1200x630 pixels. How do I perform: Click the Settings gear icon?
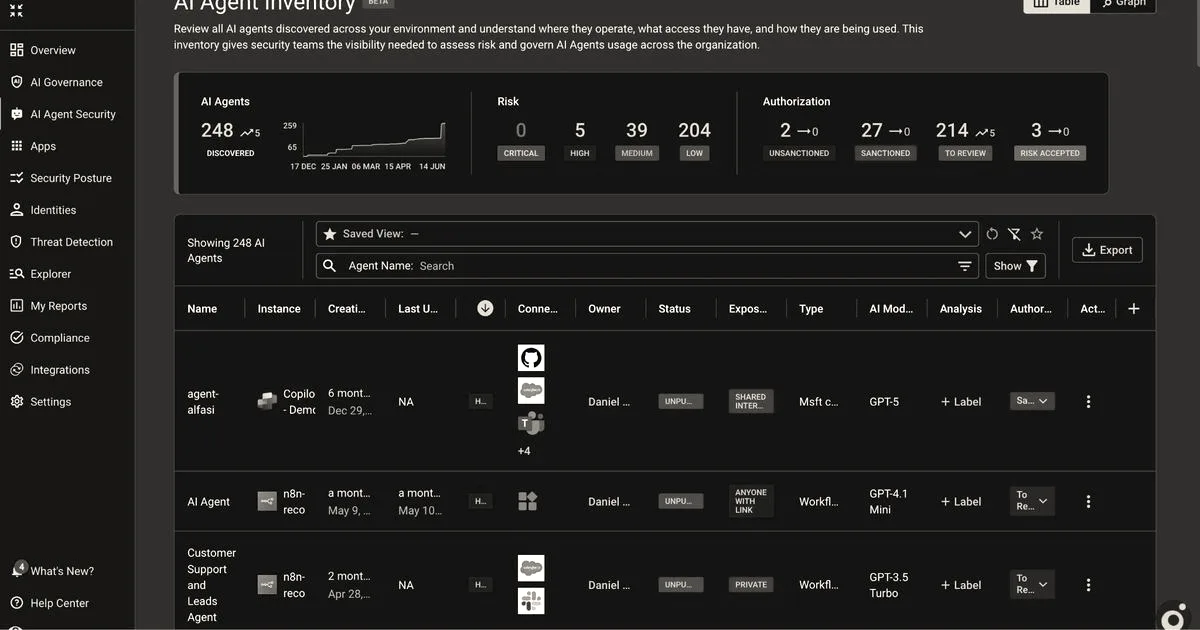pos(16,402)
